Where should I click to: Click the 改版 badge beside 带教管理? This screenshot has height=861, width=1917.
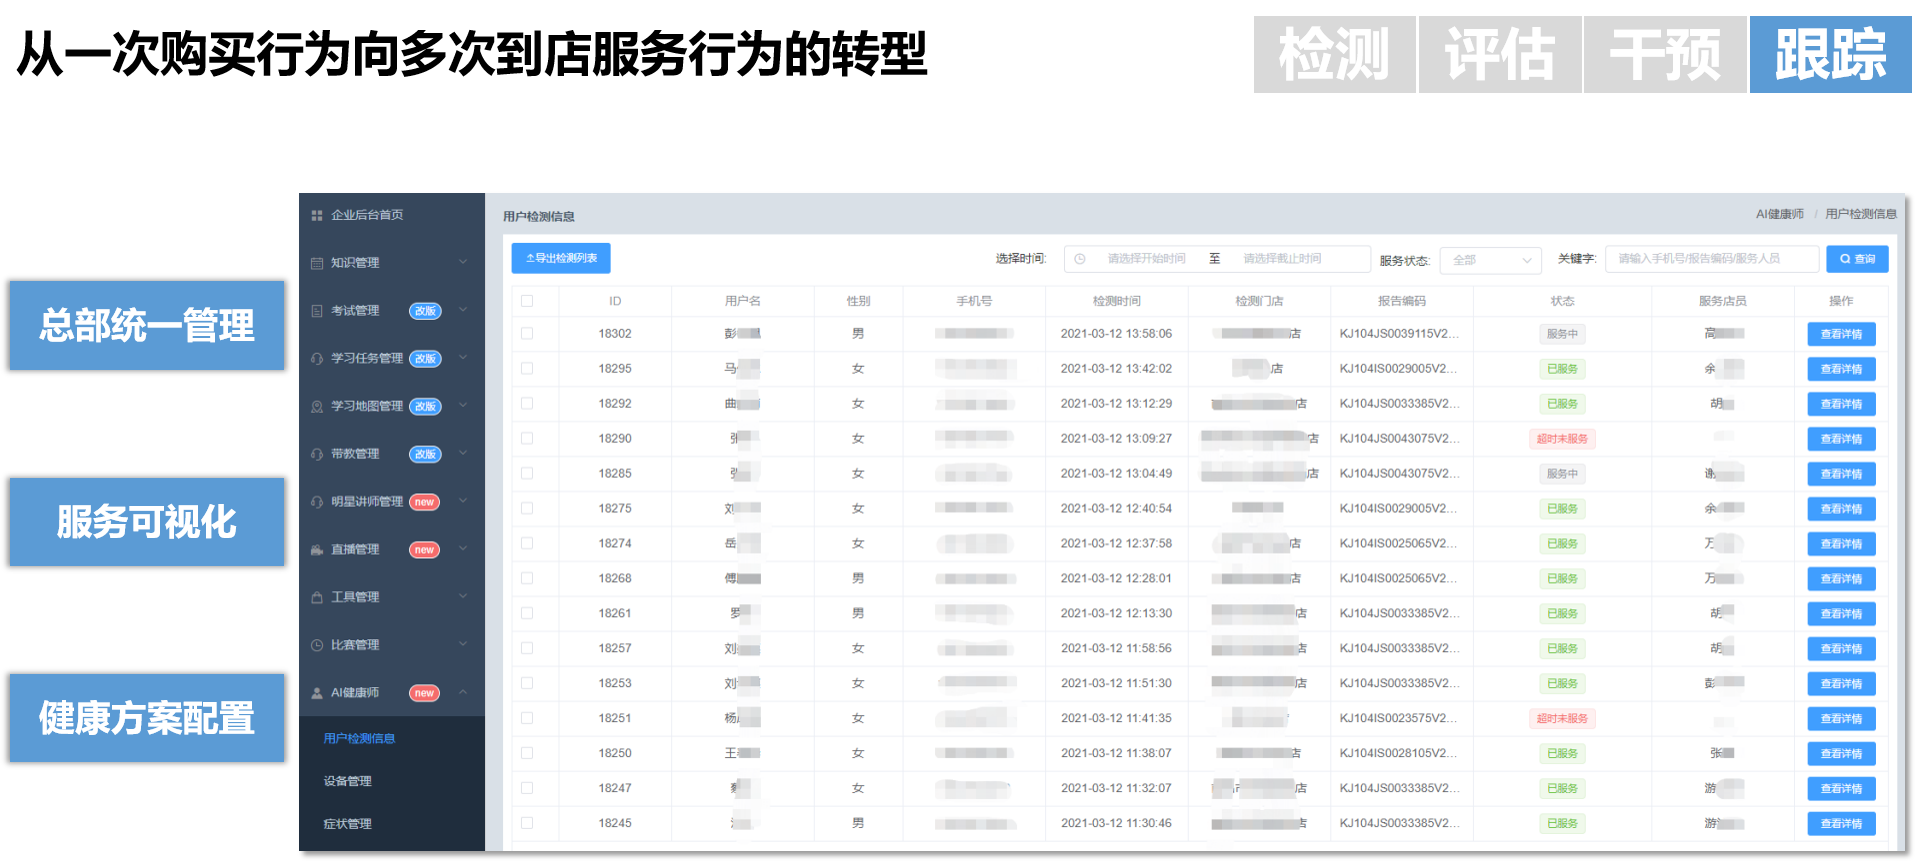(425, 454)
